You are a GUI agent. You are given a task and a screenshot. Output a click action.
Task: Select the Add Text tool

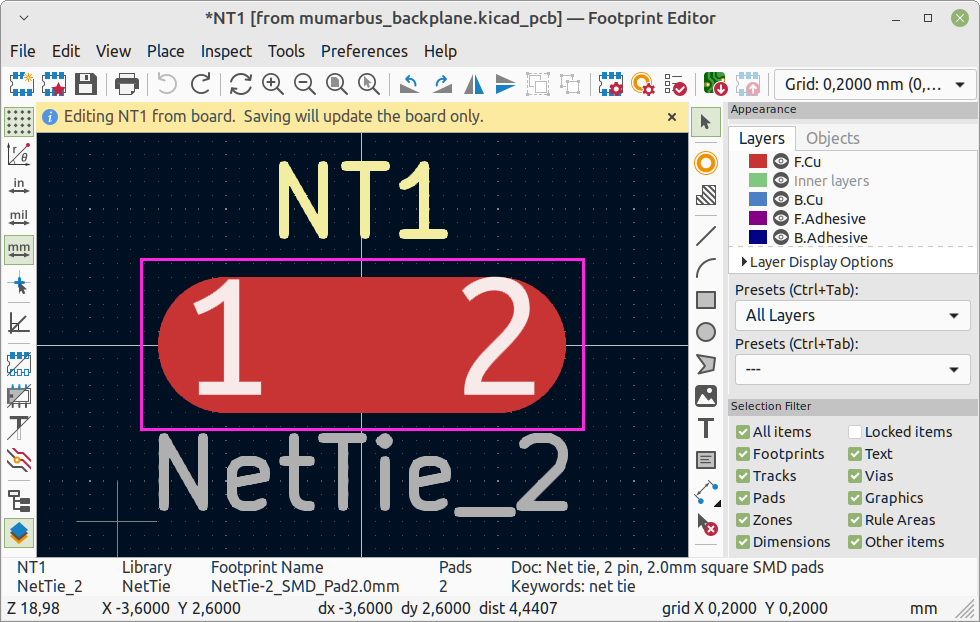[x=705, y=428]
